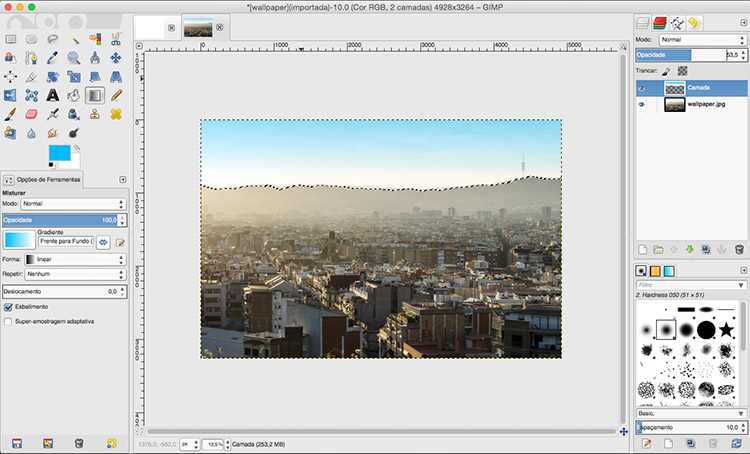Viewport: 750px width, 454px height.
Task: Hide the Camada layer
Action: (x=641, y=88)
